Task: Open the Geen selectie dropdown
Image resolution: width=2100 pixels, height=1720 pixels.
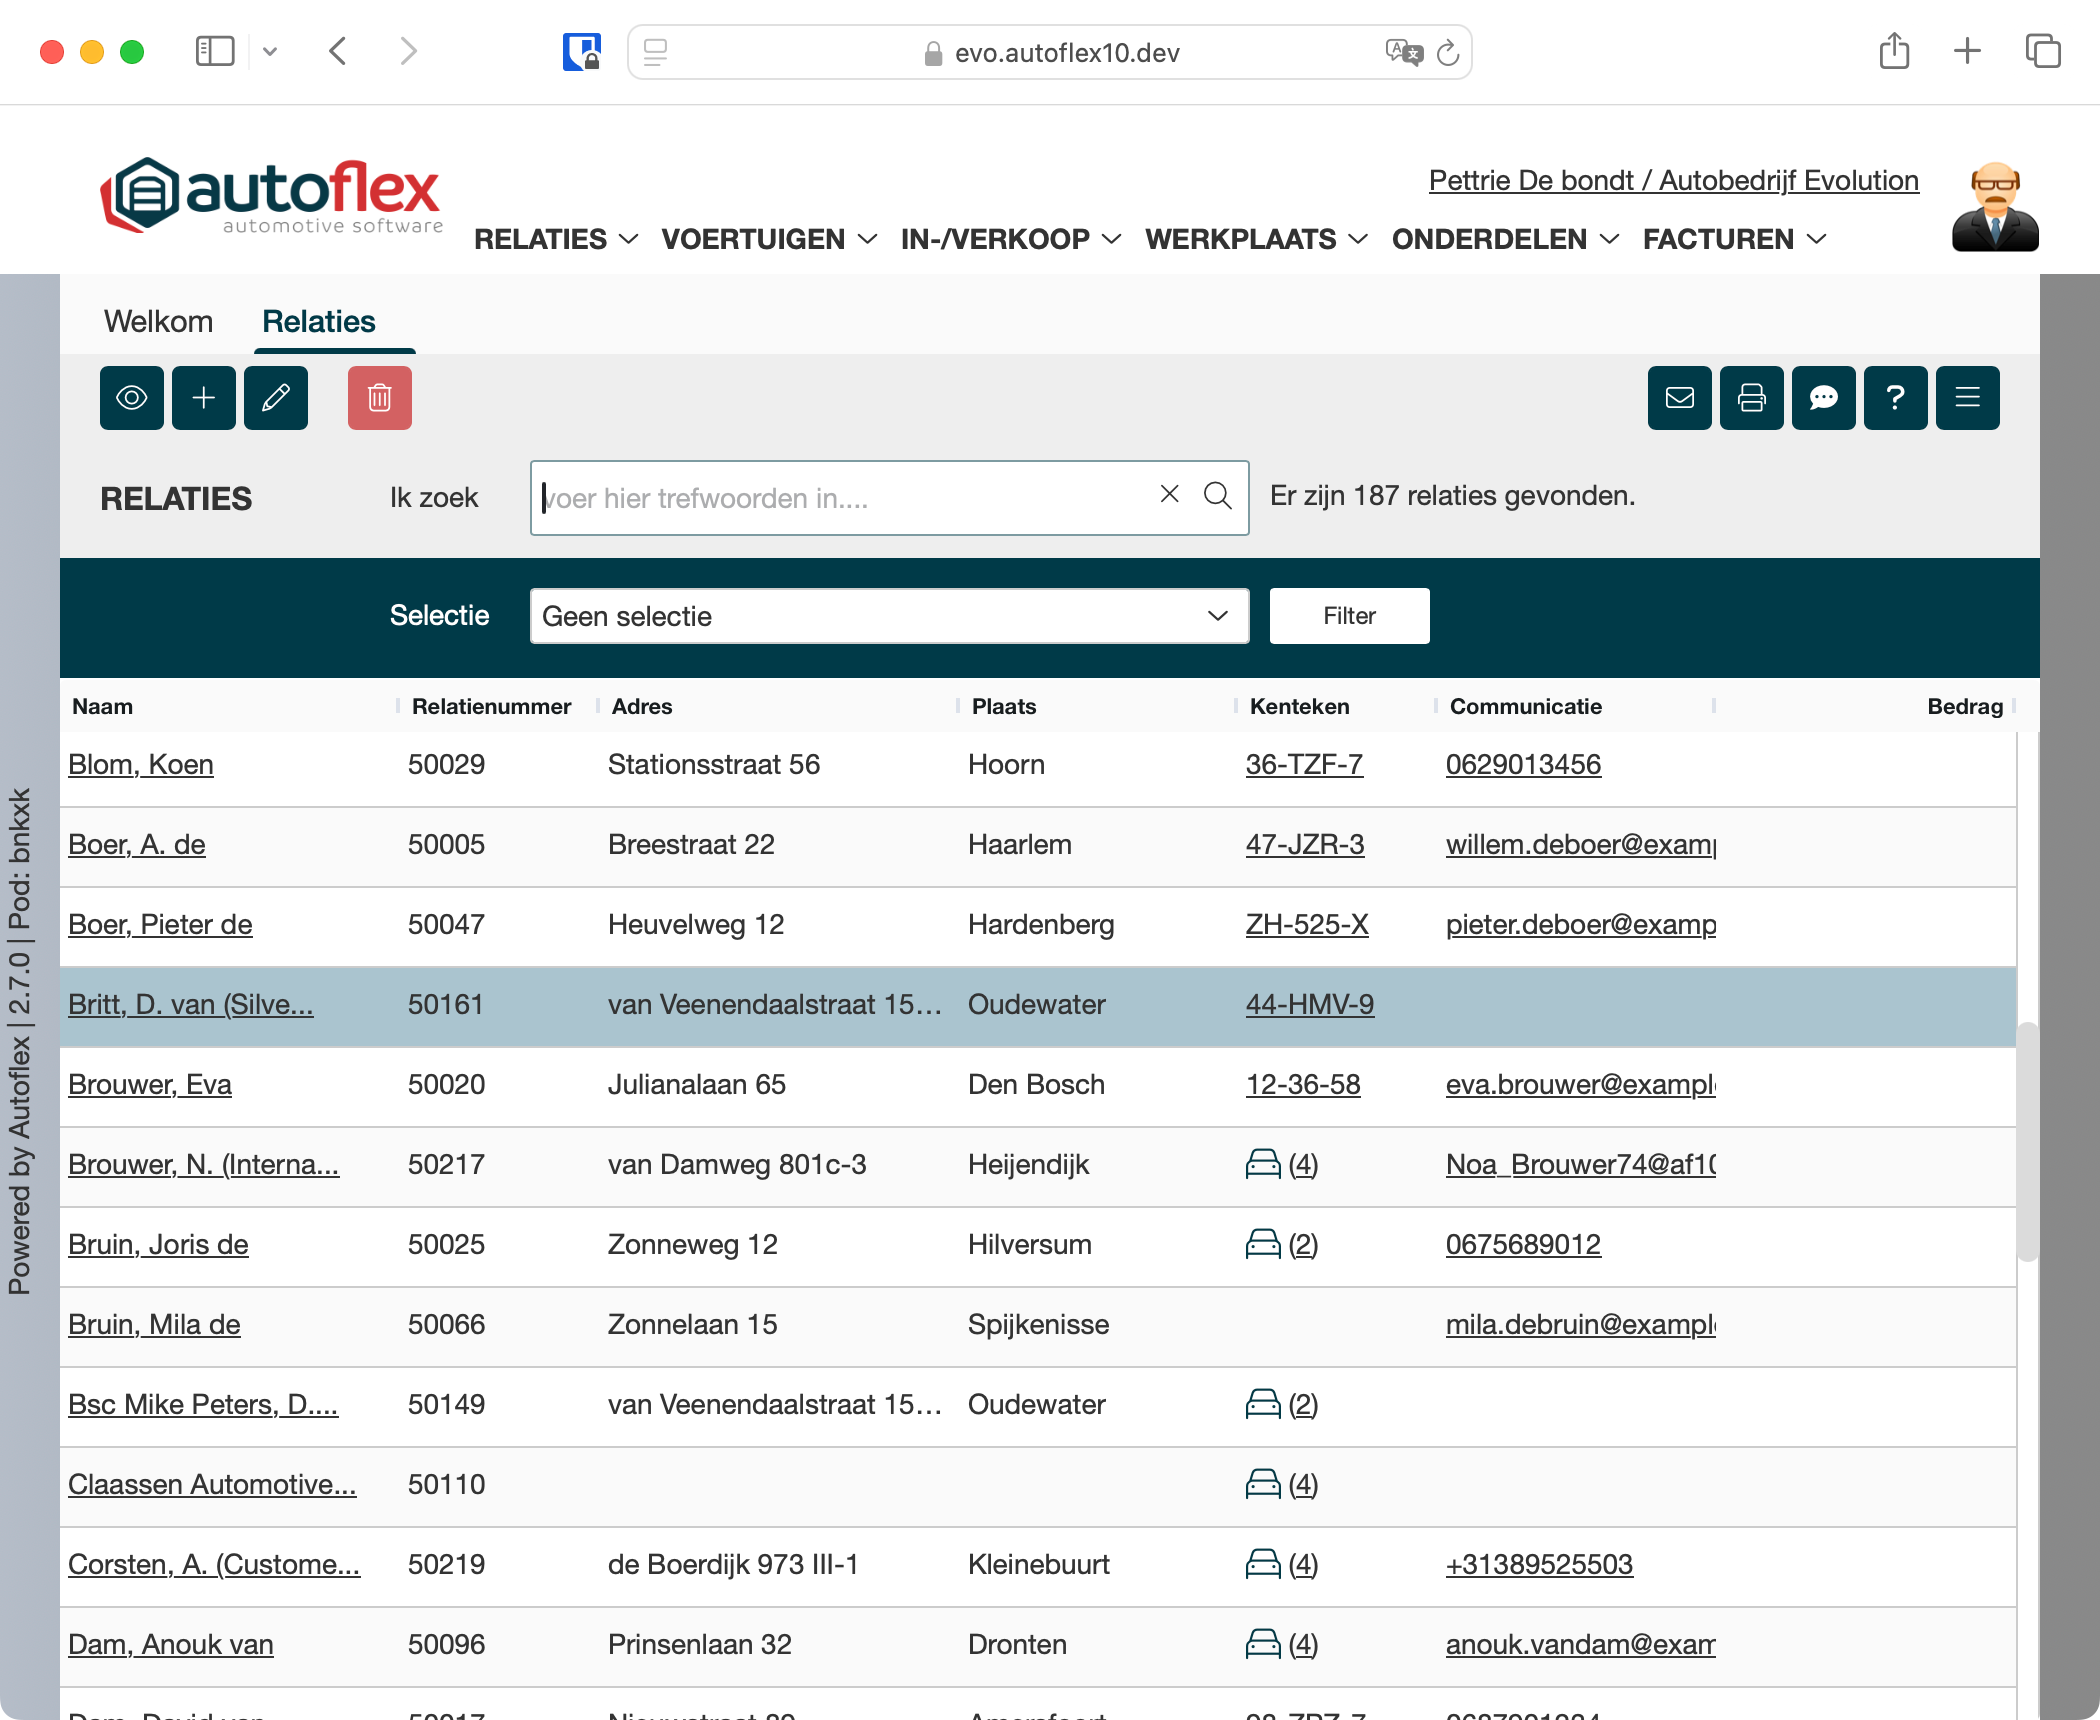Action: tap(888, 616)
